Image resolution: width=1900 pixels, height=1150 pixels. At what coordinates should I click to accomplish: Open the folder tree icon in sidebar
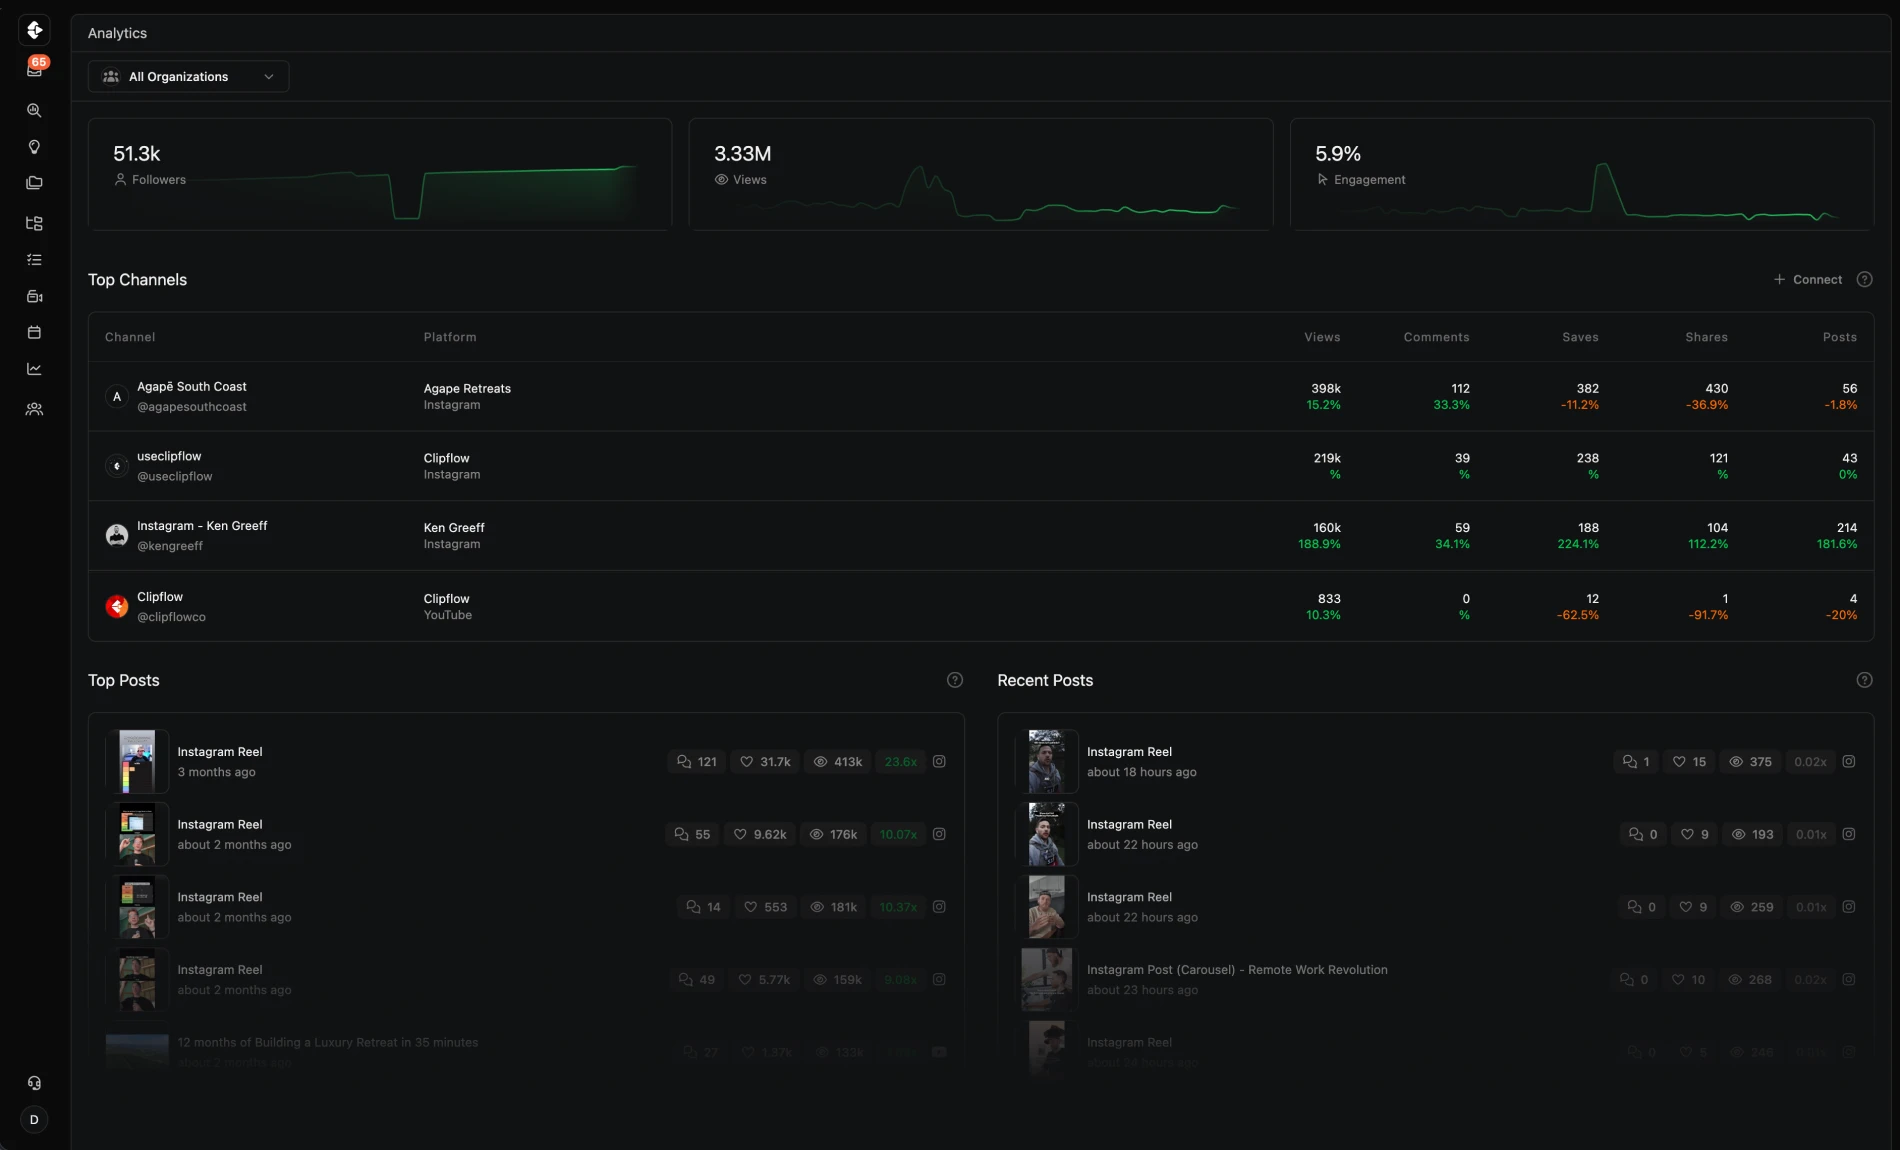(x=34, y=223)
